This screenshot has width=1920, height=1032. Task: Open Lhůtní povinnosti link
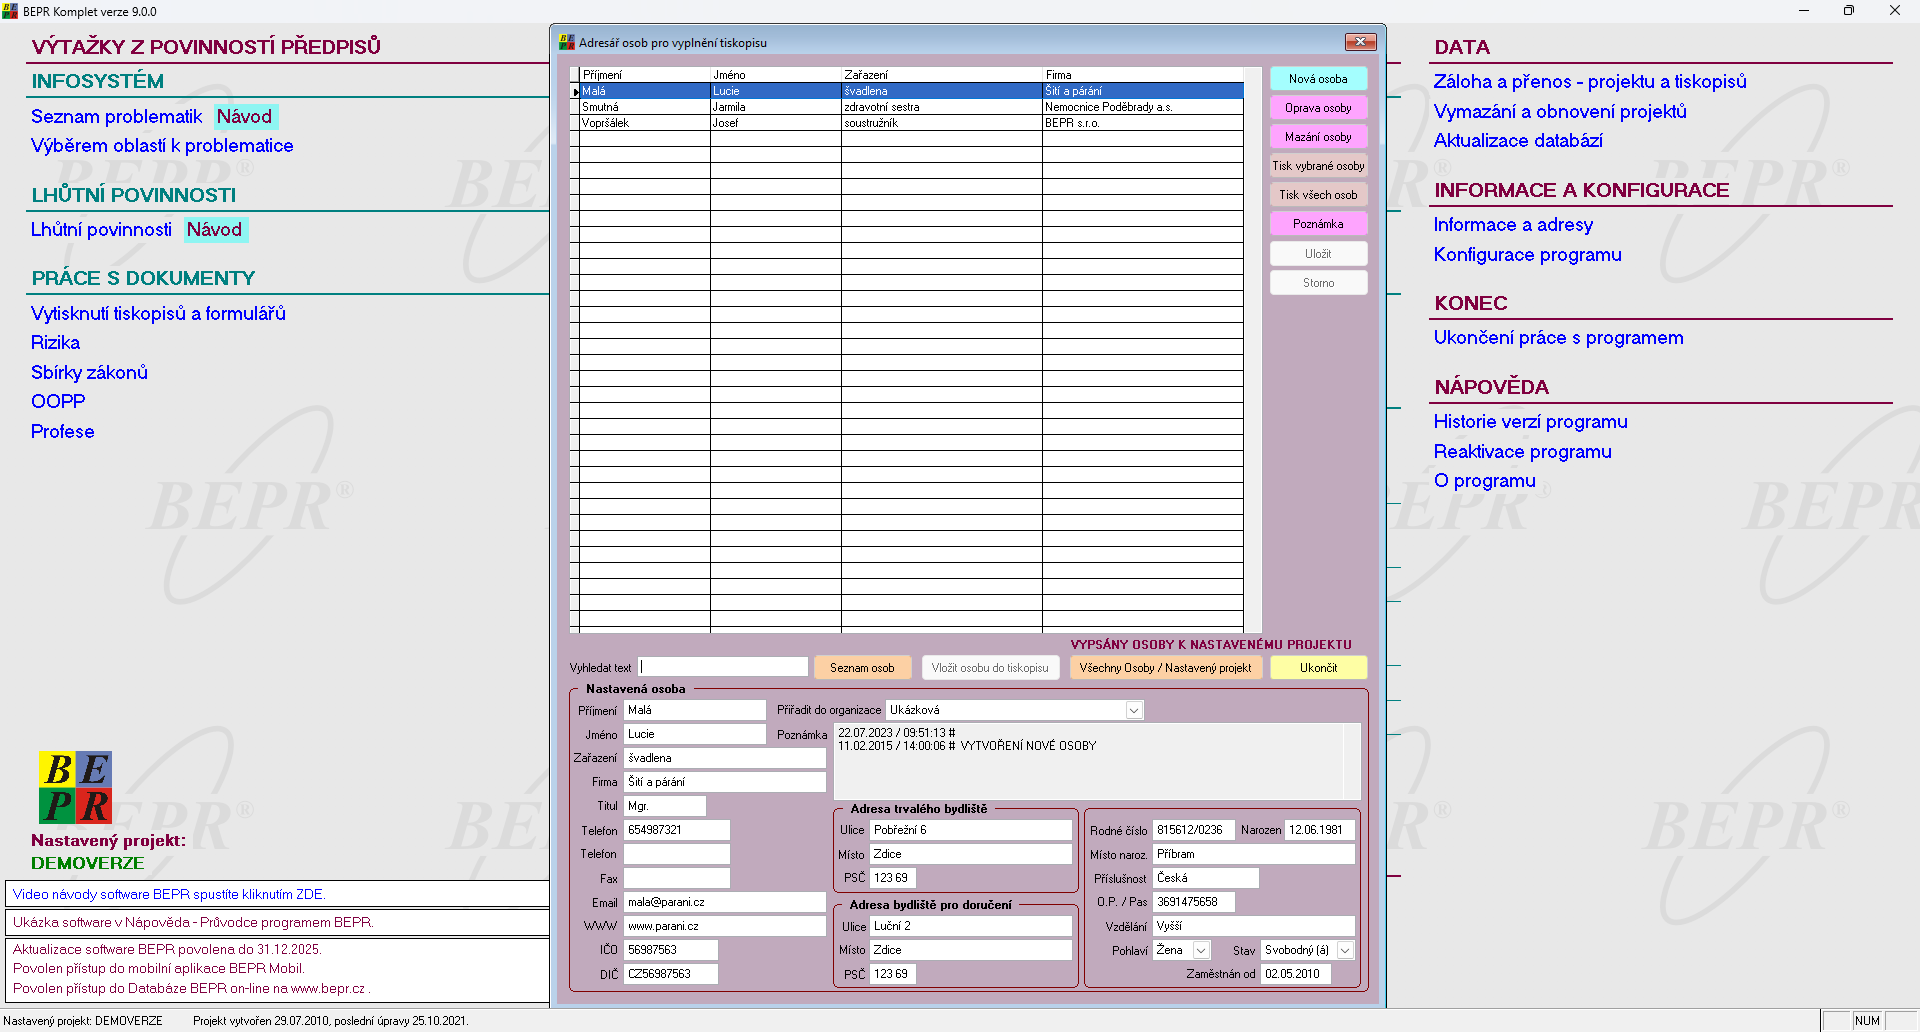(x=101, y=230)
